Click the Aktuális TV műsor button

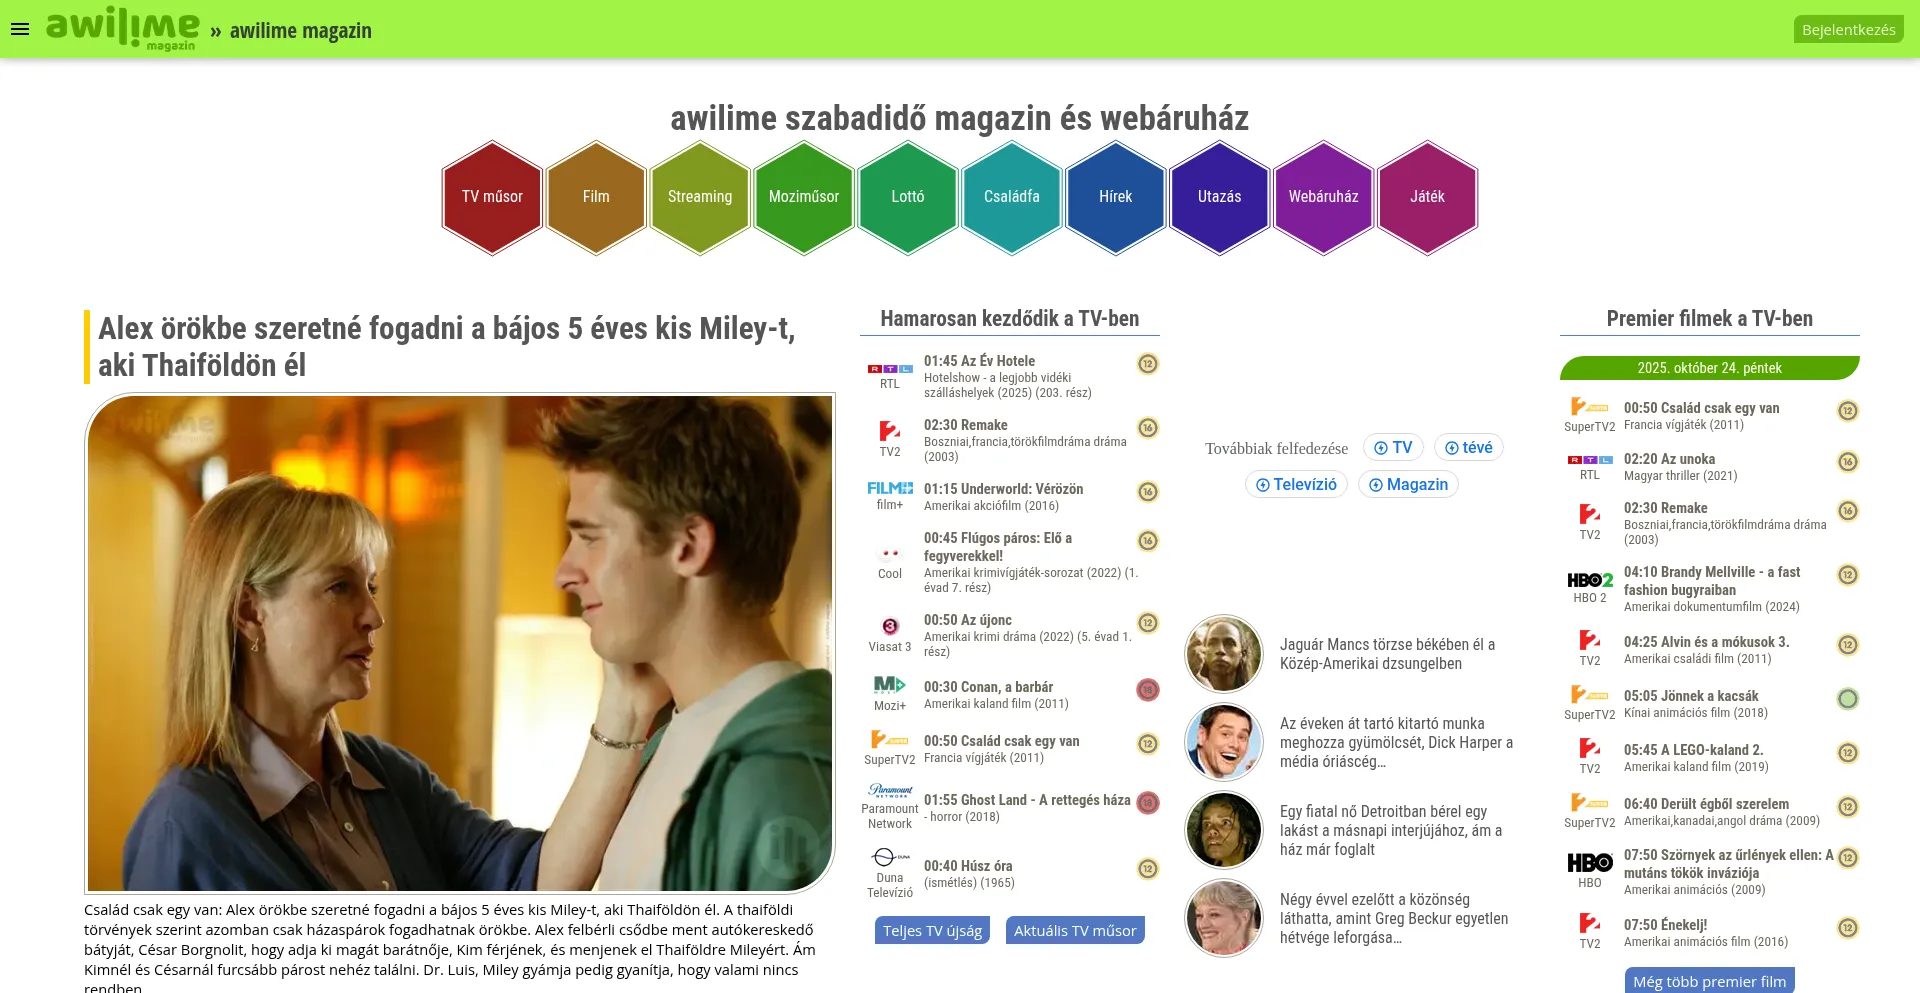(1075, 930)
